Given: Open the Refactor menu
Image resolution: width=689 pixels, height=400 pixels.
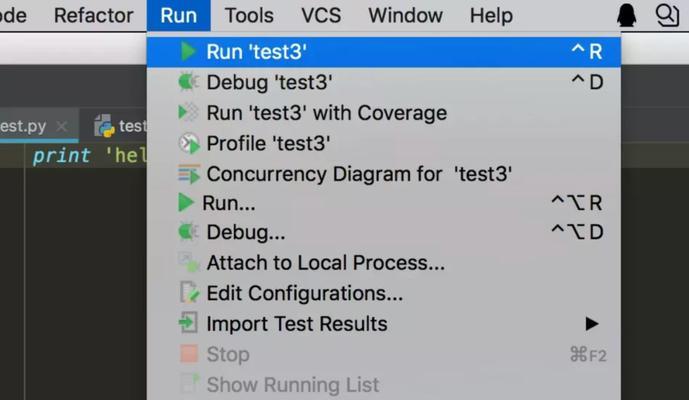Looking at the screenshot, I should [94, 15].
